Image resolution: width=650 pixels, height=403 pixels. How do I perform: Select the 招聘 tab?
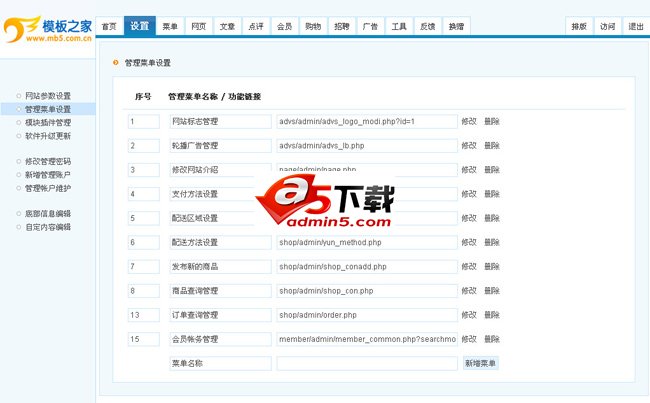coord(342,27)
